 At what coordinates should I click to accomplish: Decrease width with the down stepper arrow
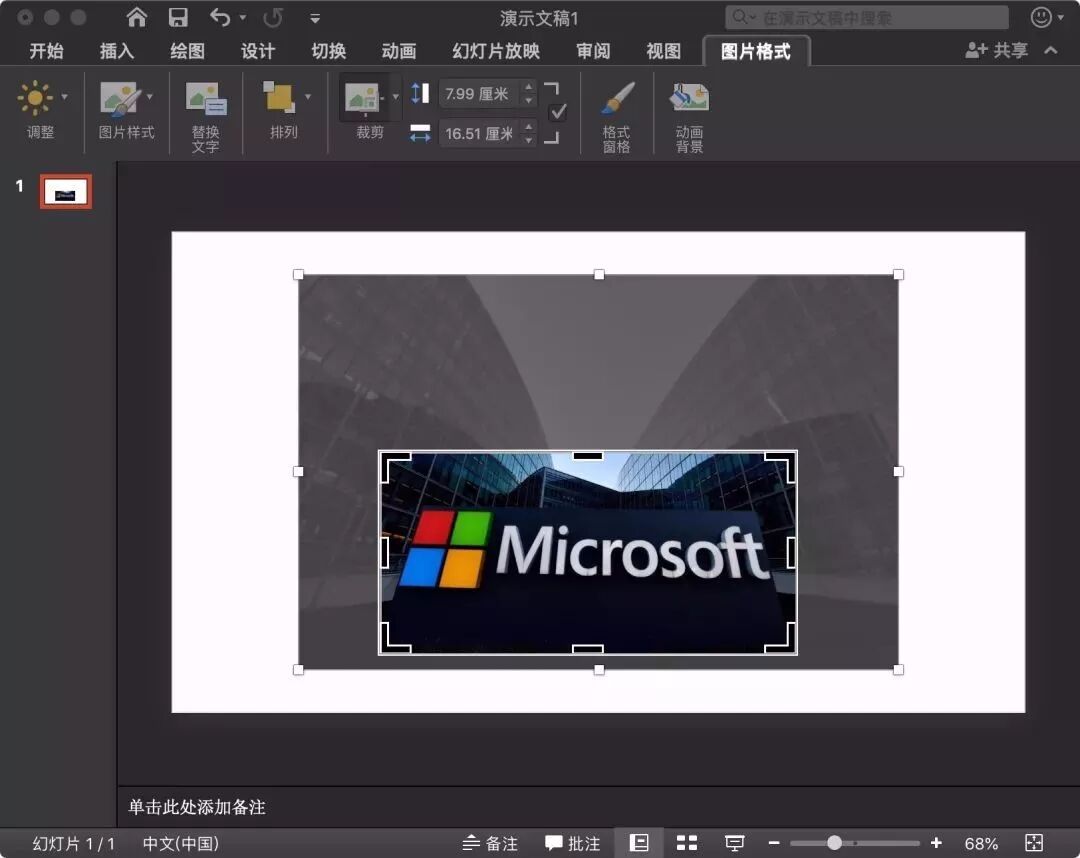[x=528, y=140]
